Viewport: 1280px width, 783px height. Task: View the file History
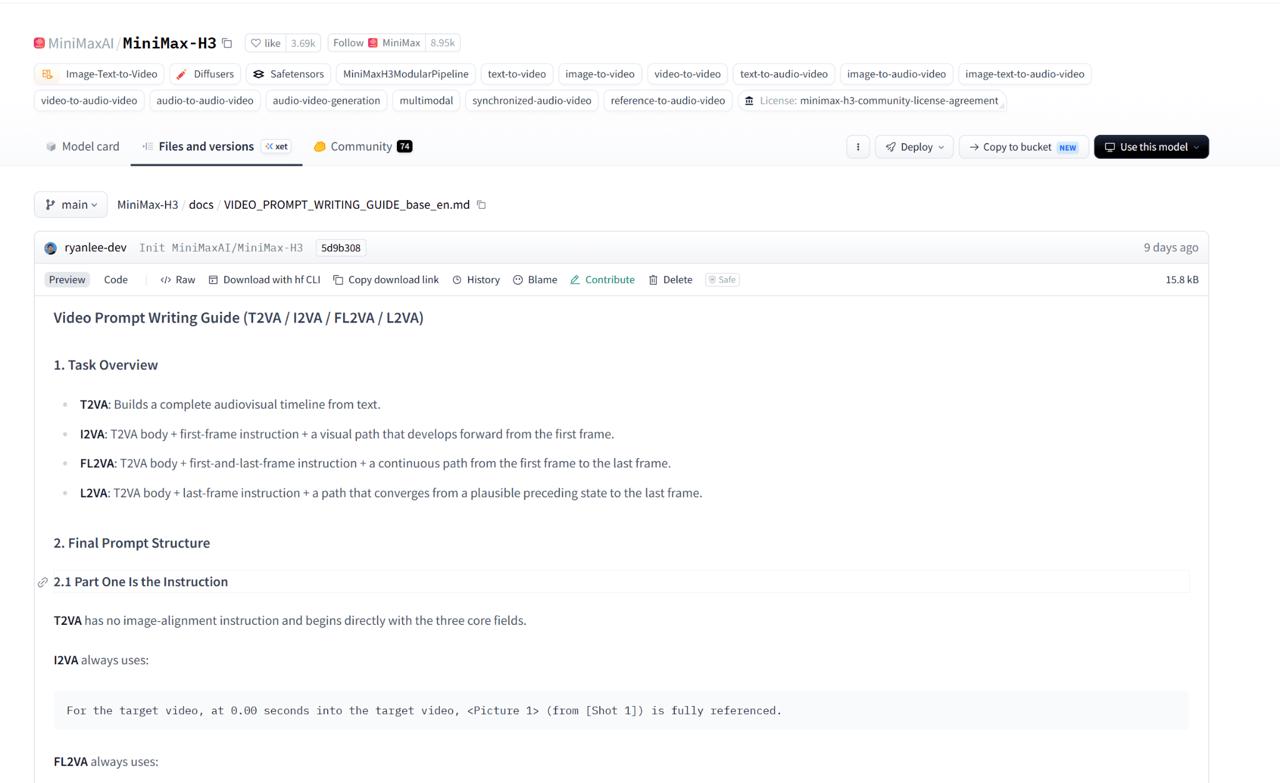476,280
